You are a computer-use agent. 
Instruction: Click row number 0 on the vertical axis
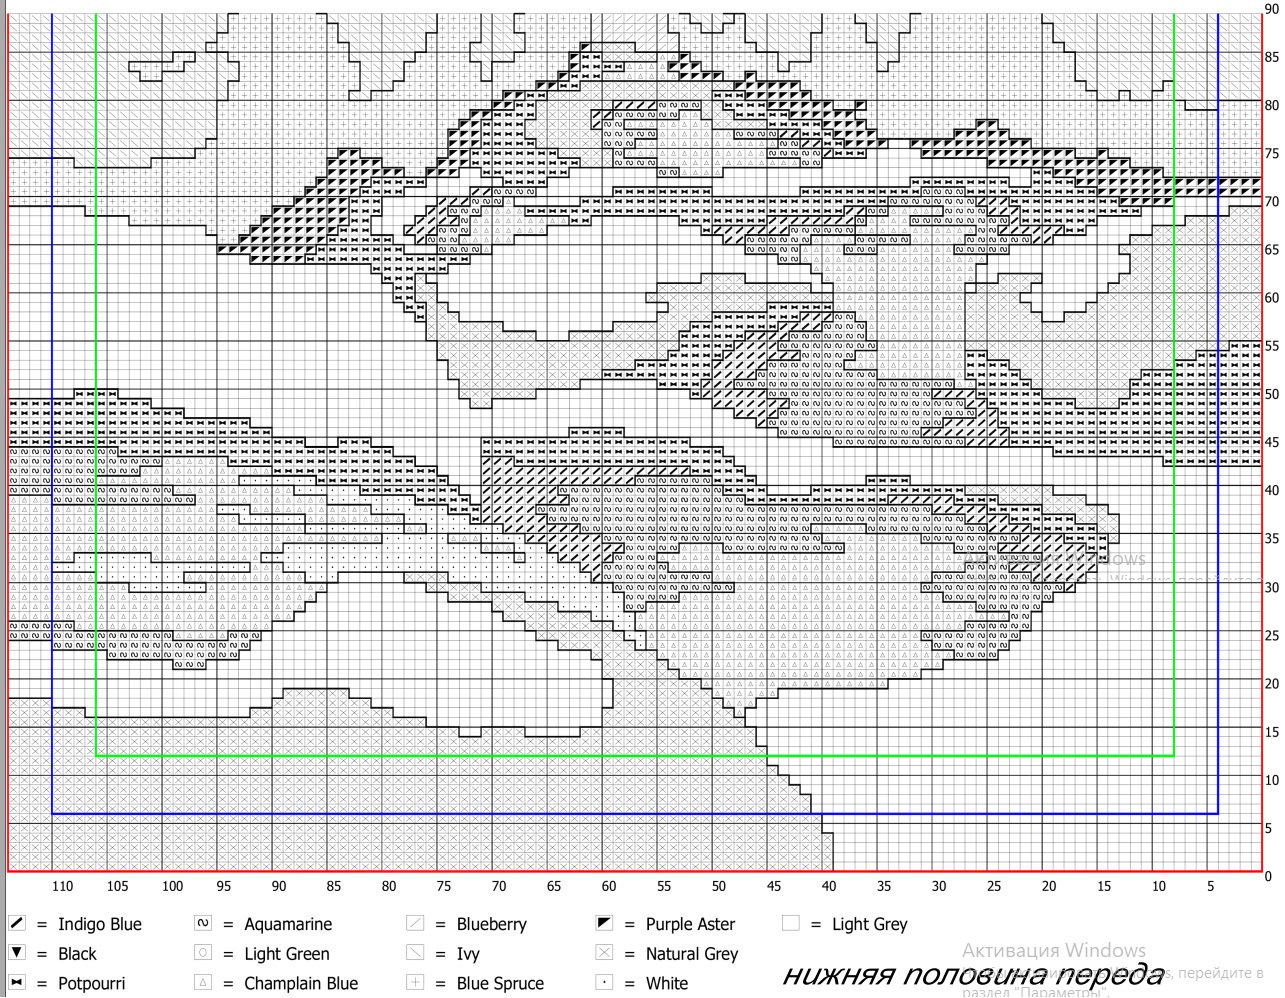[1269, 876]
